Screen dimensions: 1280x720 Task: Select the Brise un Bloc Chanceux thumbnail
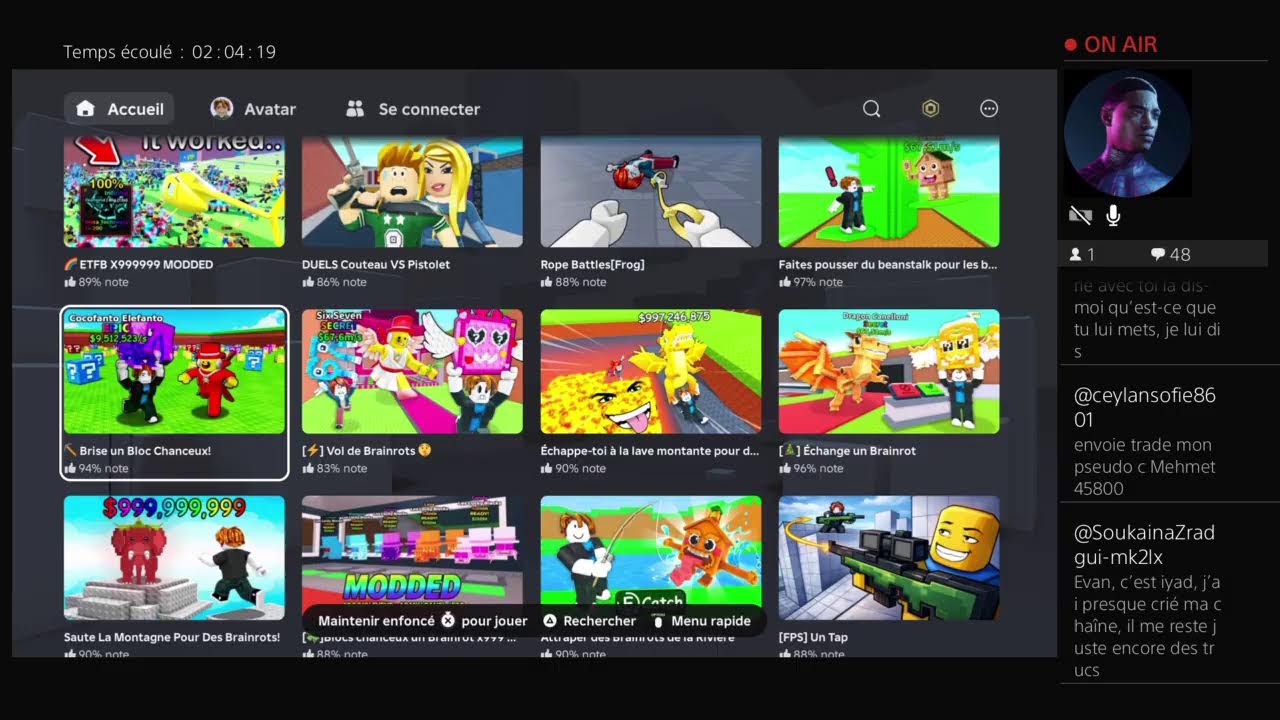point(174,371)
